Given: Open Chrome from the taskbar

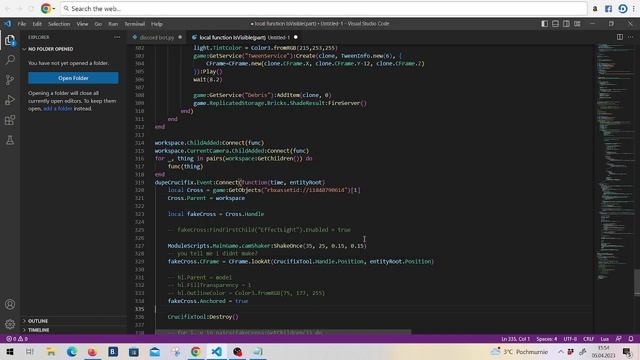Looking at the screenshot, I should (x=196, y=351).
